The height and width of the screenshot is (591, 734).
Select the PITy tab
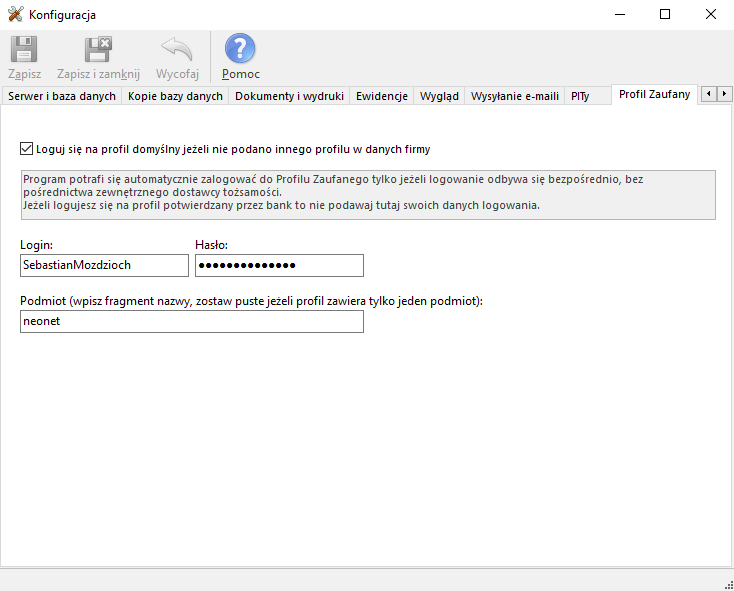pyautogui.click(x=580, y=96)
